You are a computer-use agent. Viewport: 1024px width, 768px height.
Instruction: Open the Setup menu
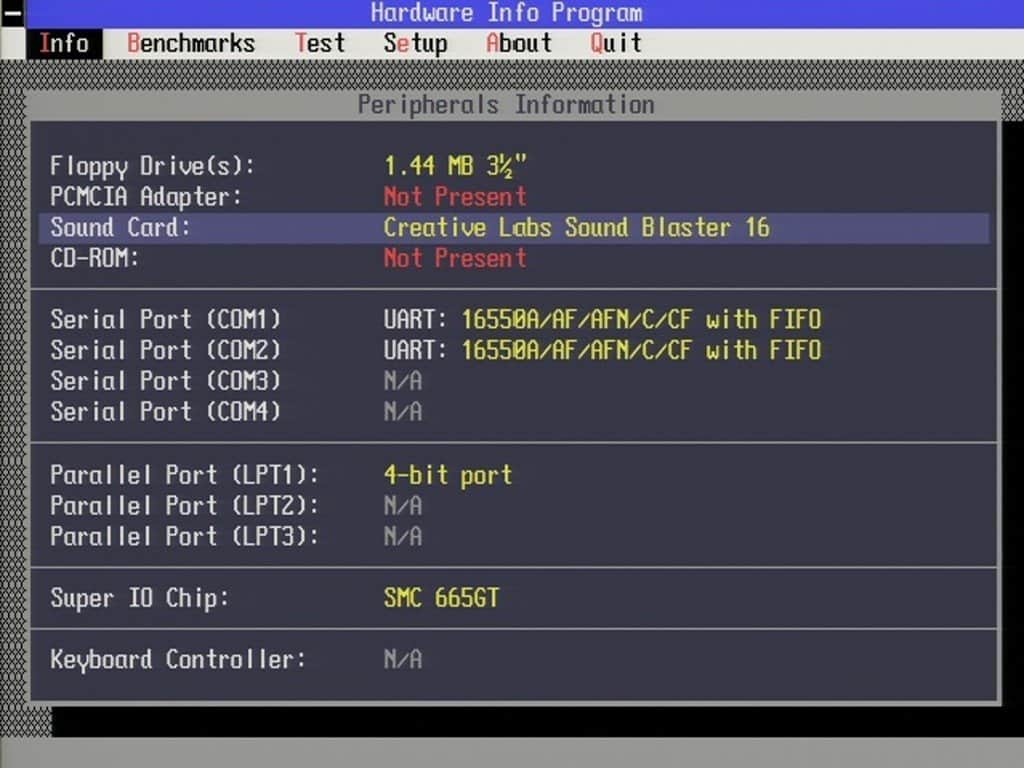pyautogui.click(x=415, y=44)
